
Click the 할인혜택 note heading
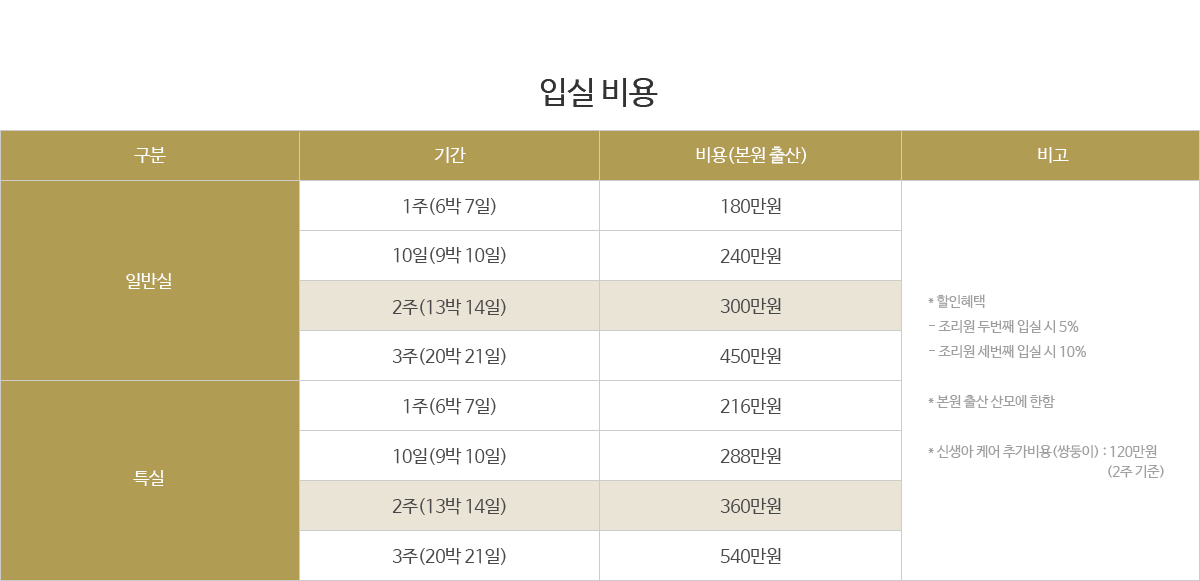click(x=957, y=301)
